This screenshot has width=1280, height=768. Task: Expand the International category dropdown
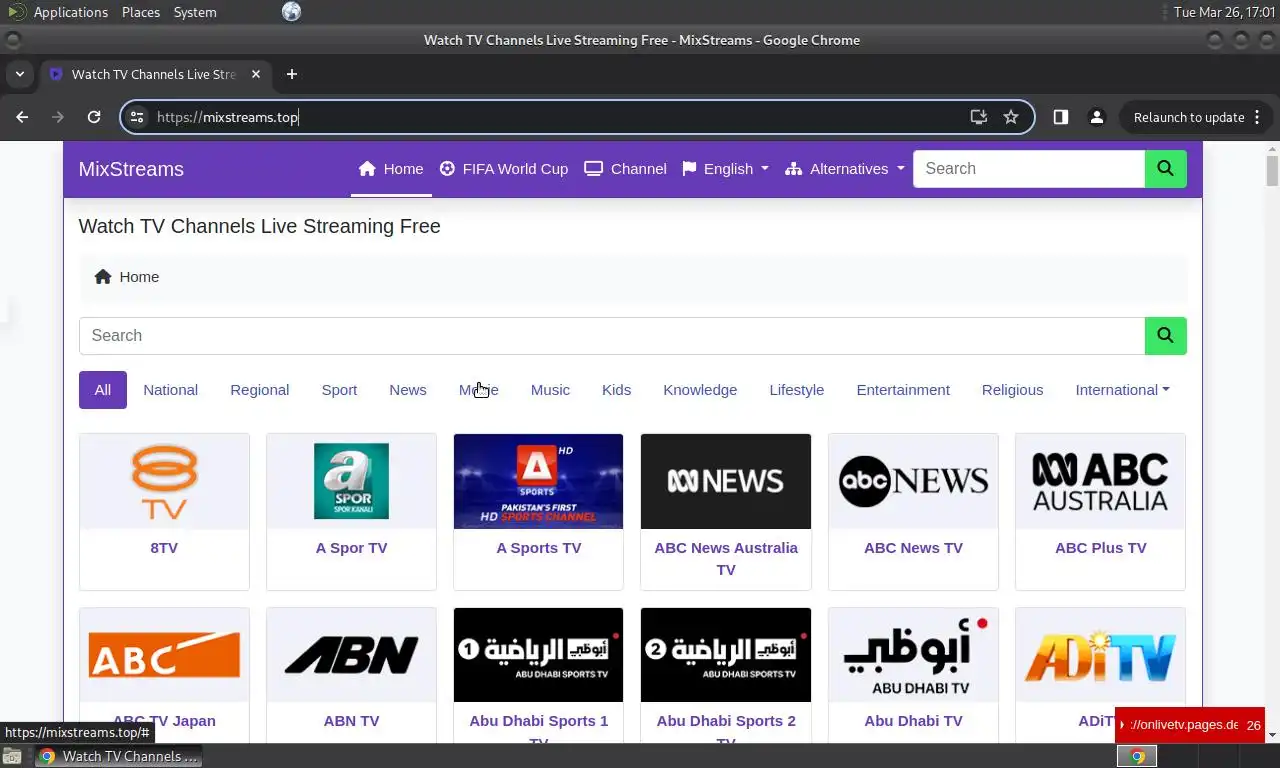(1122, 390)
